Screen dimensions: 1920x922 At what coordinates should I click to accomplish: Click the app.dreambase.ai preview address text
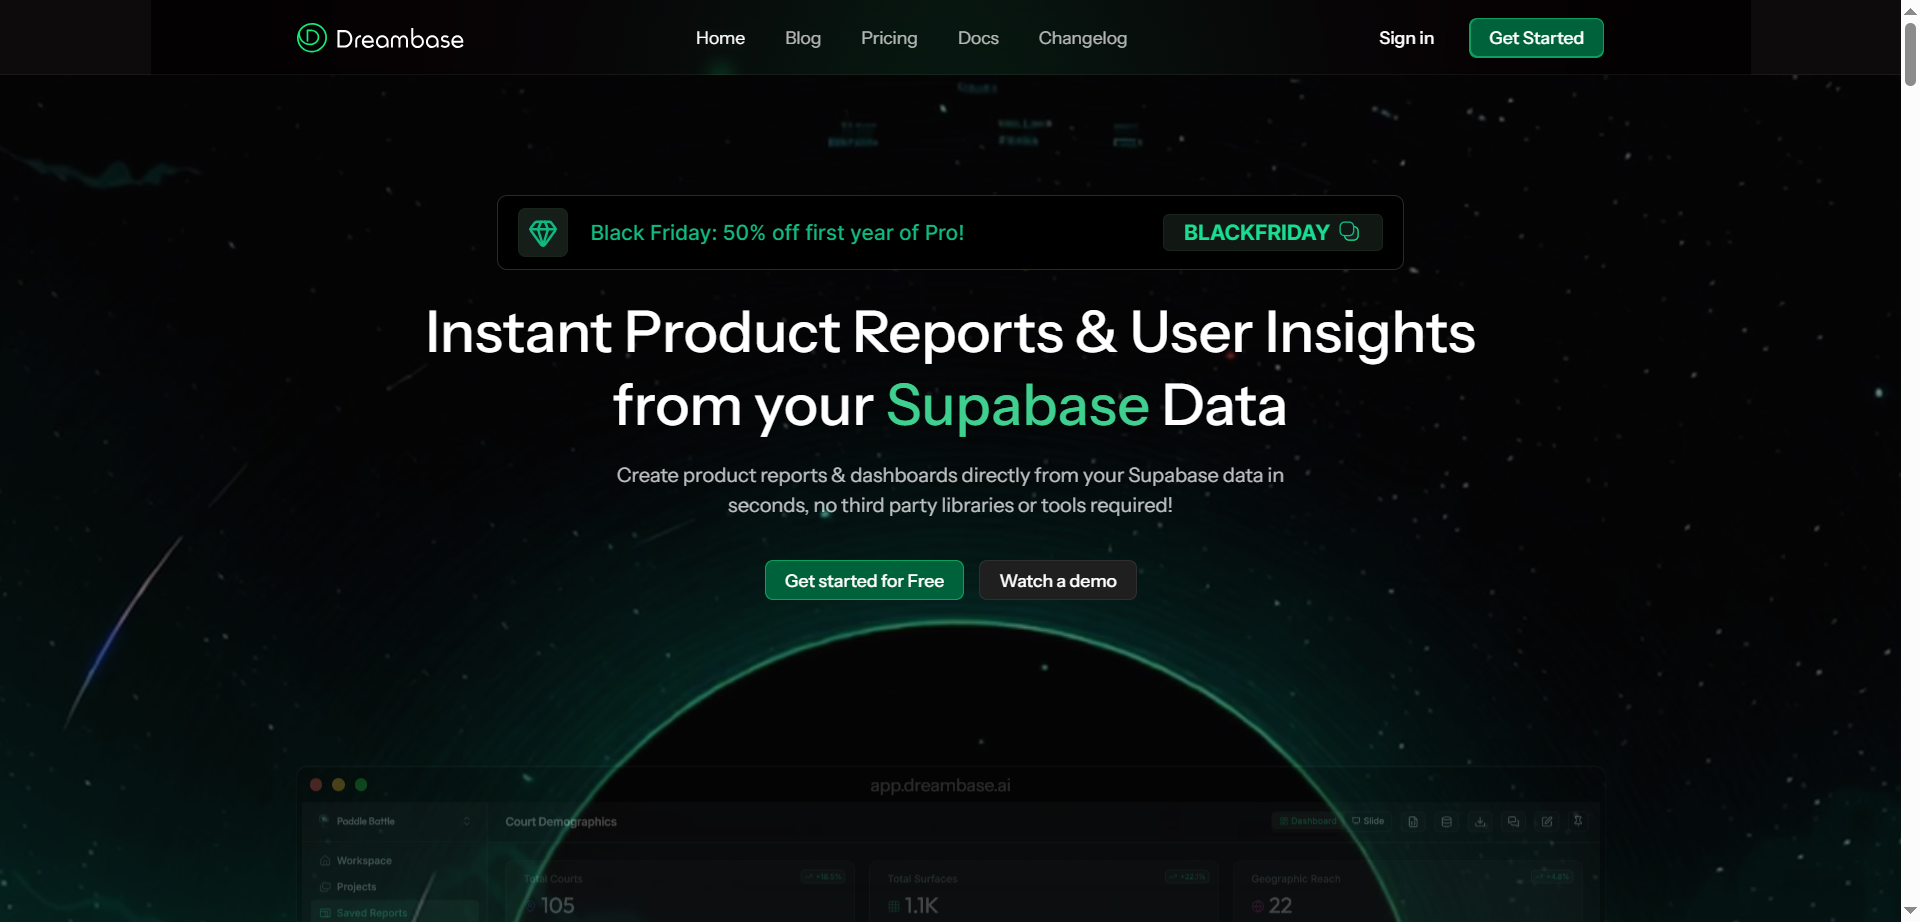click(940, 786)
